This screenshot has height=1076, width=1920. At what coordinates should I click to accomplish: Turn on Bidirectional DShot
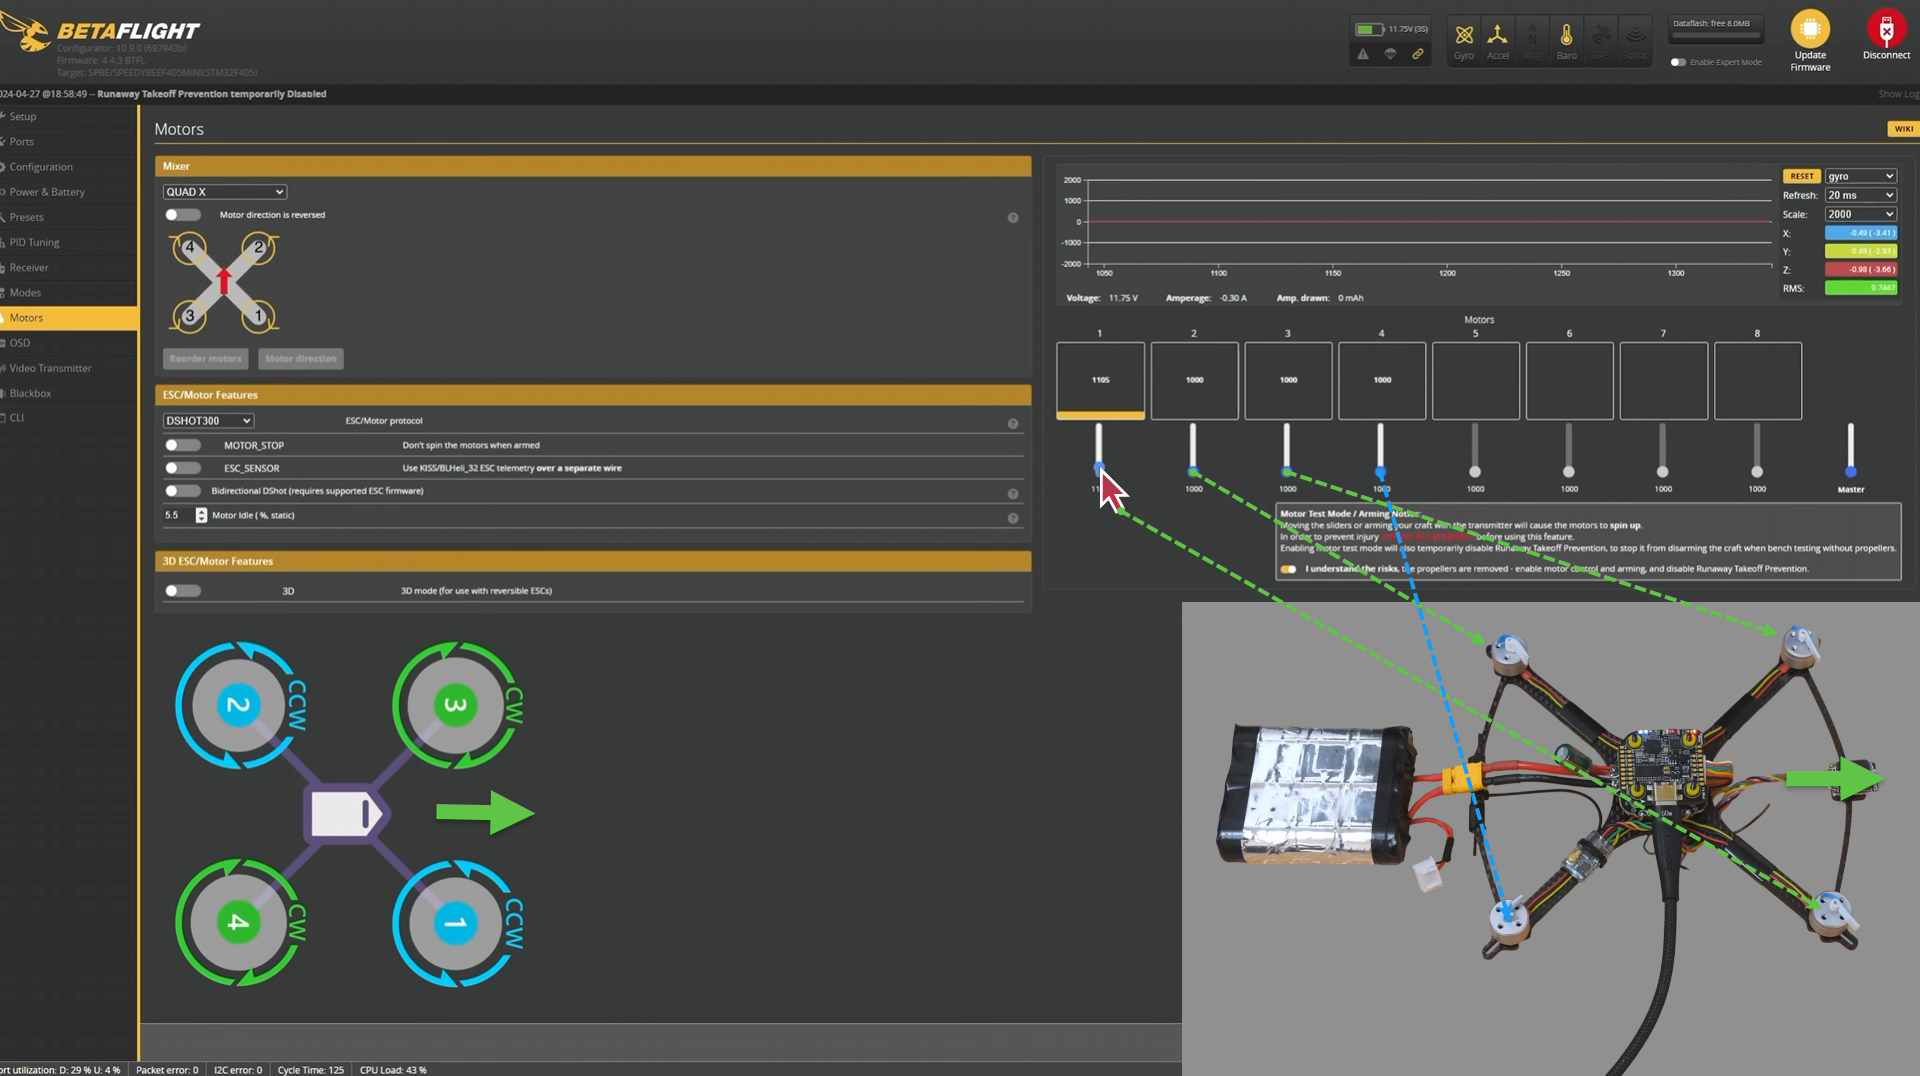pos(183,491)
